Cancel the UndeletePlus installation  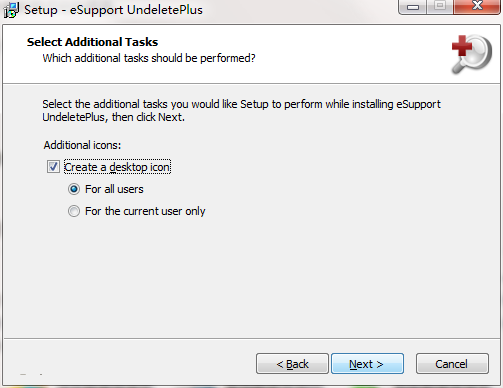click(452, 364)
